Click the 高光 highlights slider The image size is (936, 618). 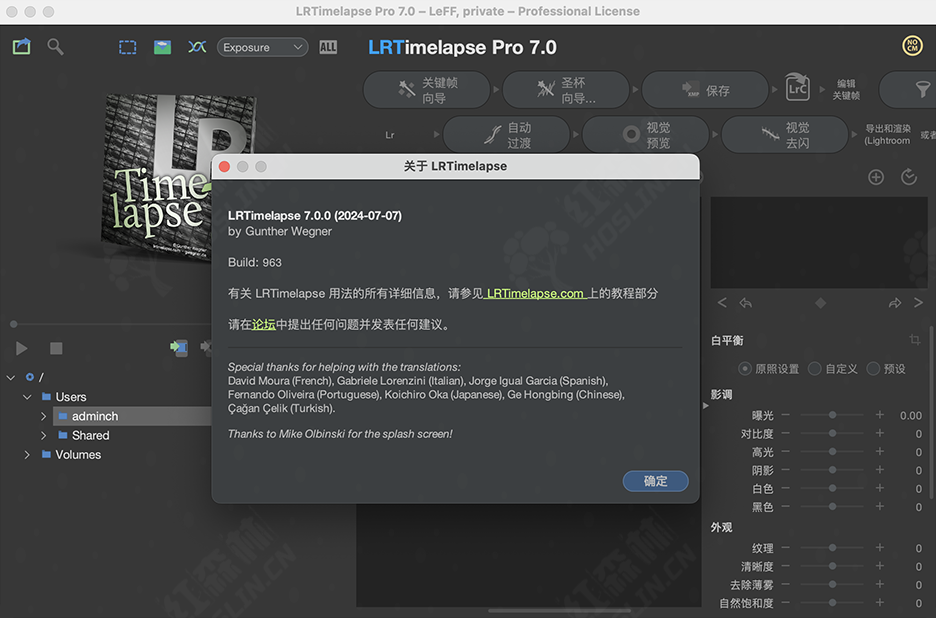[832, 452]
